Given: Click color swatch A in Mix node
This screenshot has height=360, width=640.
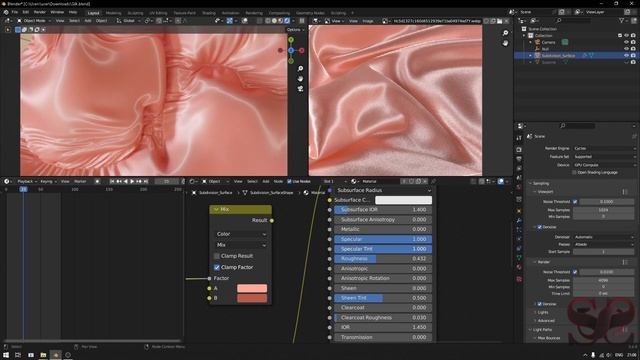Looking at the screenshot, I should tap(252, 288).
